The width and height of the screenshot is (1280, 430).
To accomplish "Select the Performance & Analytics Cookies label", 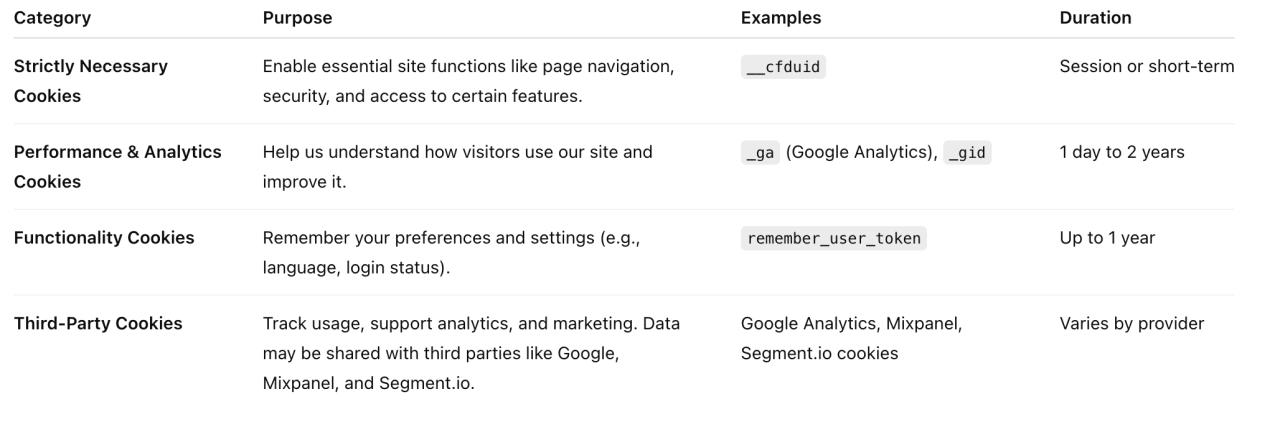I will point(118,167).
